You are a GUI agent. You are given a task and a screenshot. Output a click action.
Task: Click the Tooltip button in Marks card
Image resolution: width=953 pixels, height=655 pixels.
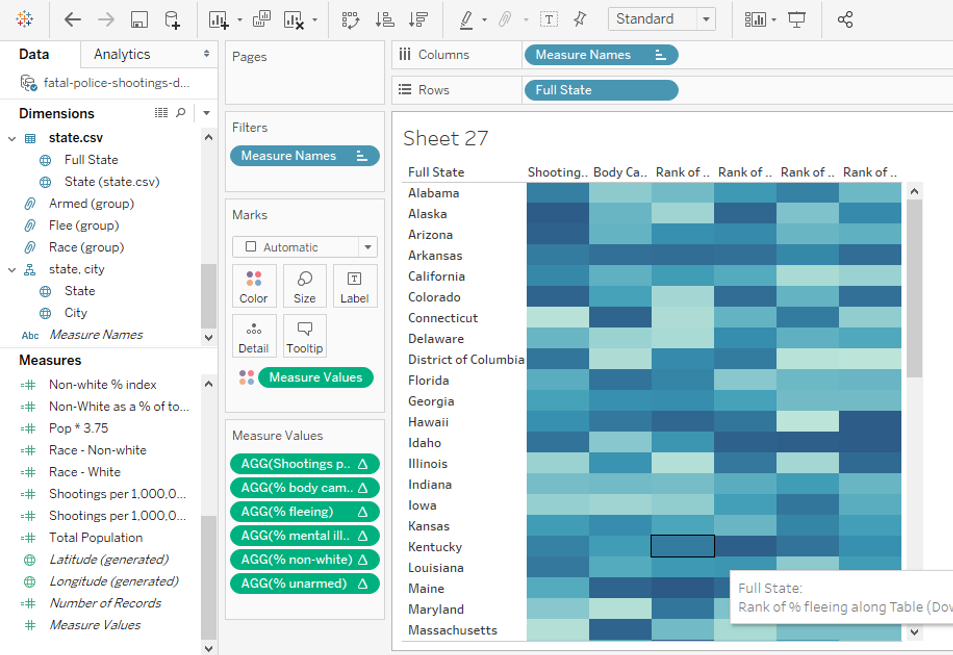click(x=304, y=336)
